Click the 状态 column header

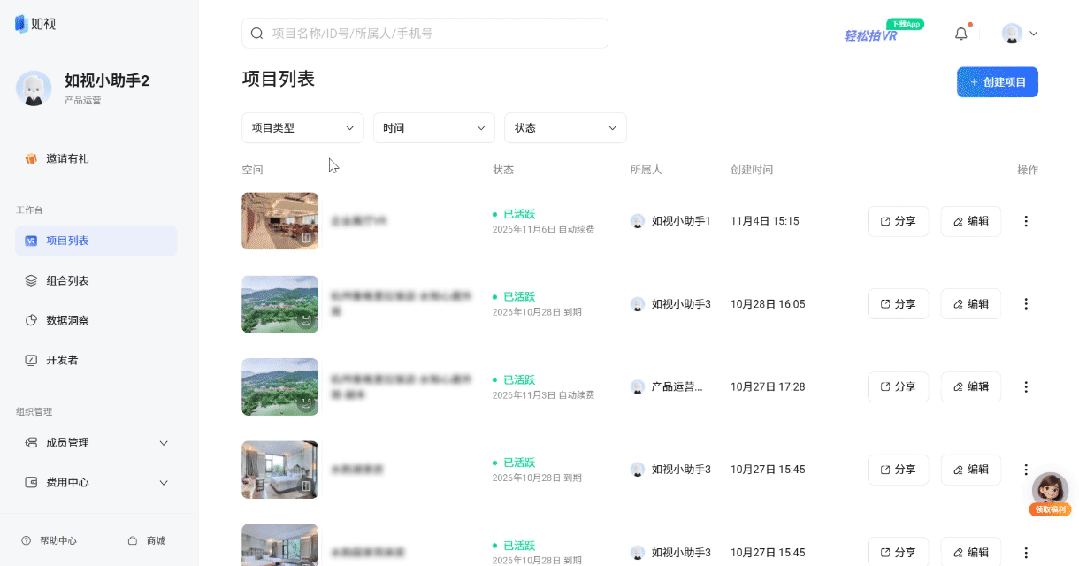[503, 170]
